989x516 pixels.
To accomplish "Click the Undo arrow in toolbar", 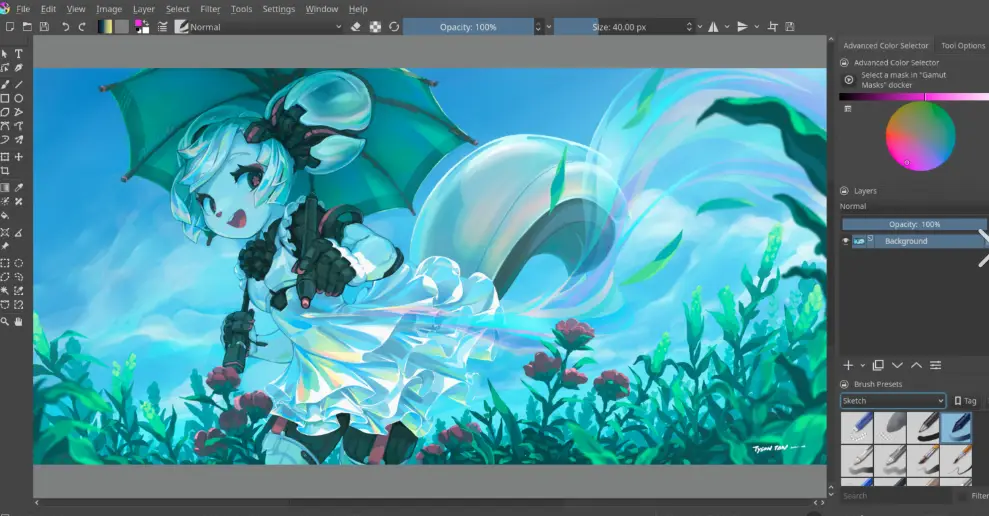I will pos(65,26).
